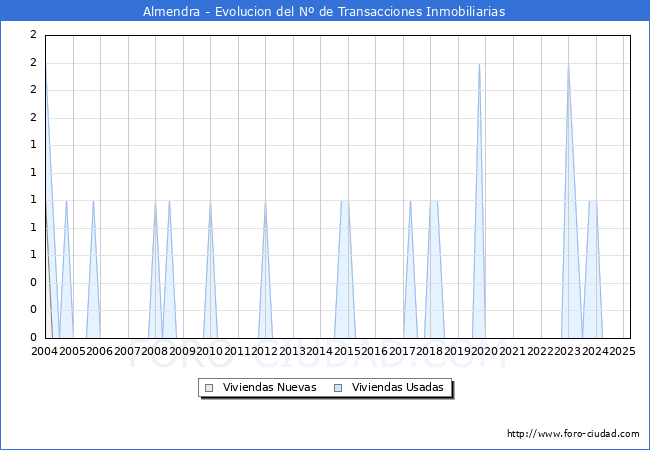
Task: Click the 2017 spike in the chart
Action: tap(410, 203)
